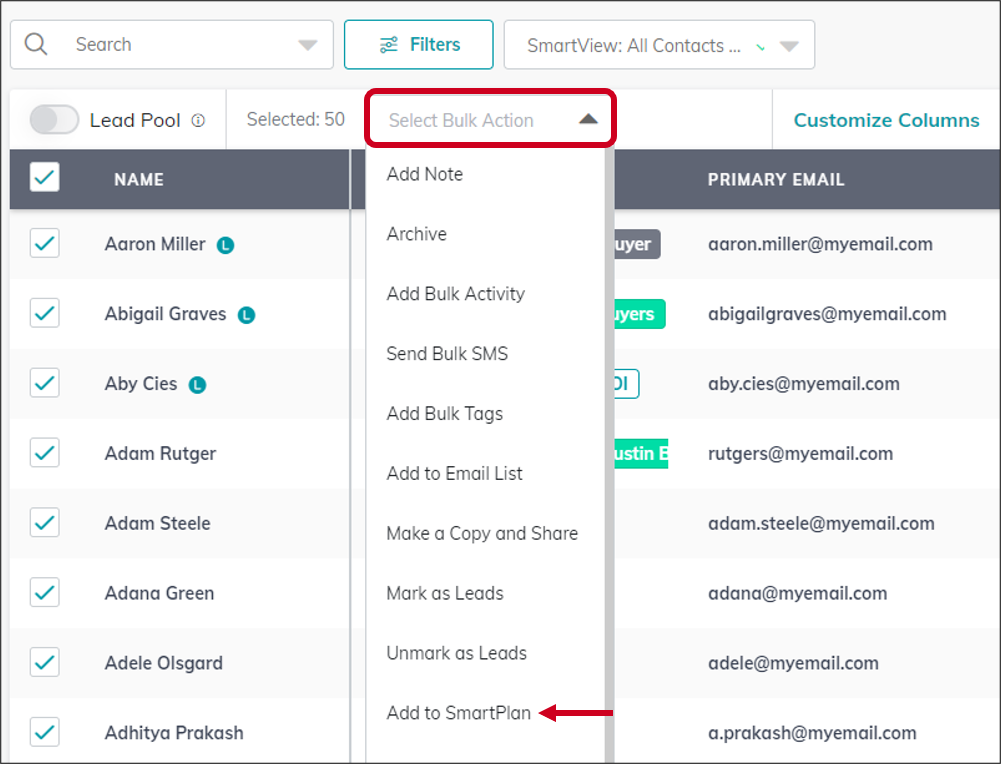The height and width of the screenshot is (764, 1001).
Task: Toggle the Lead Pool switch
Action: pos(54,119)
